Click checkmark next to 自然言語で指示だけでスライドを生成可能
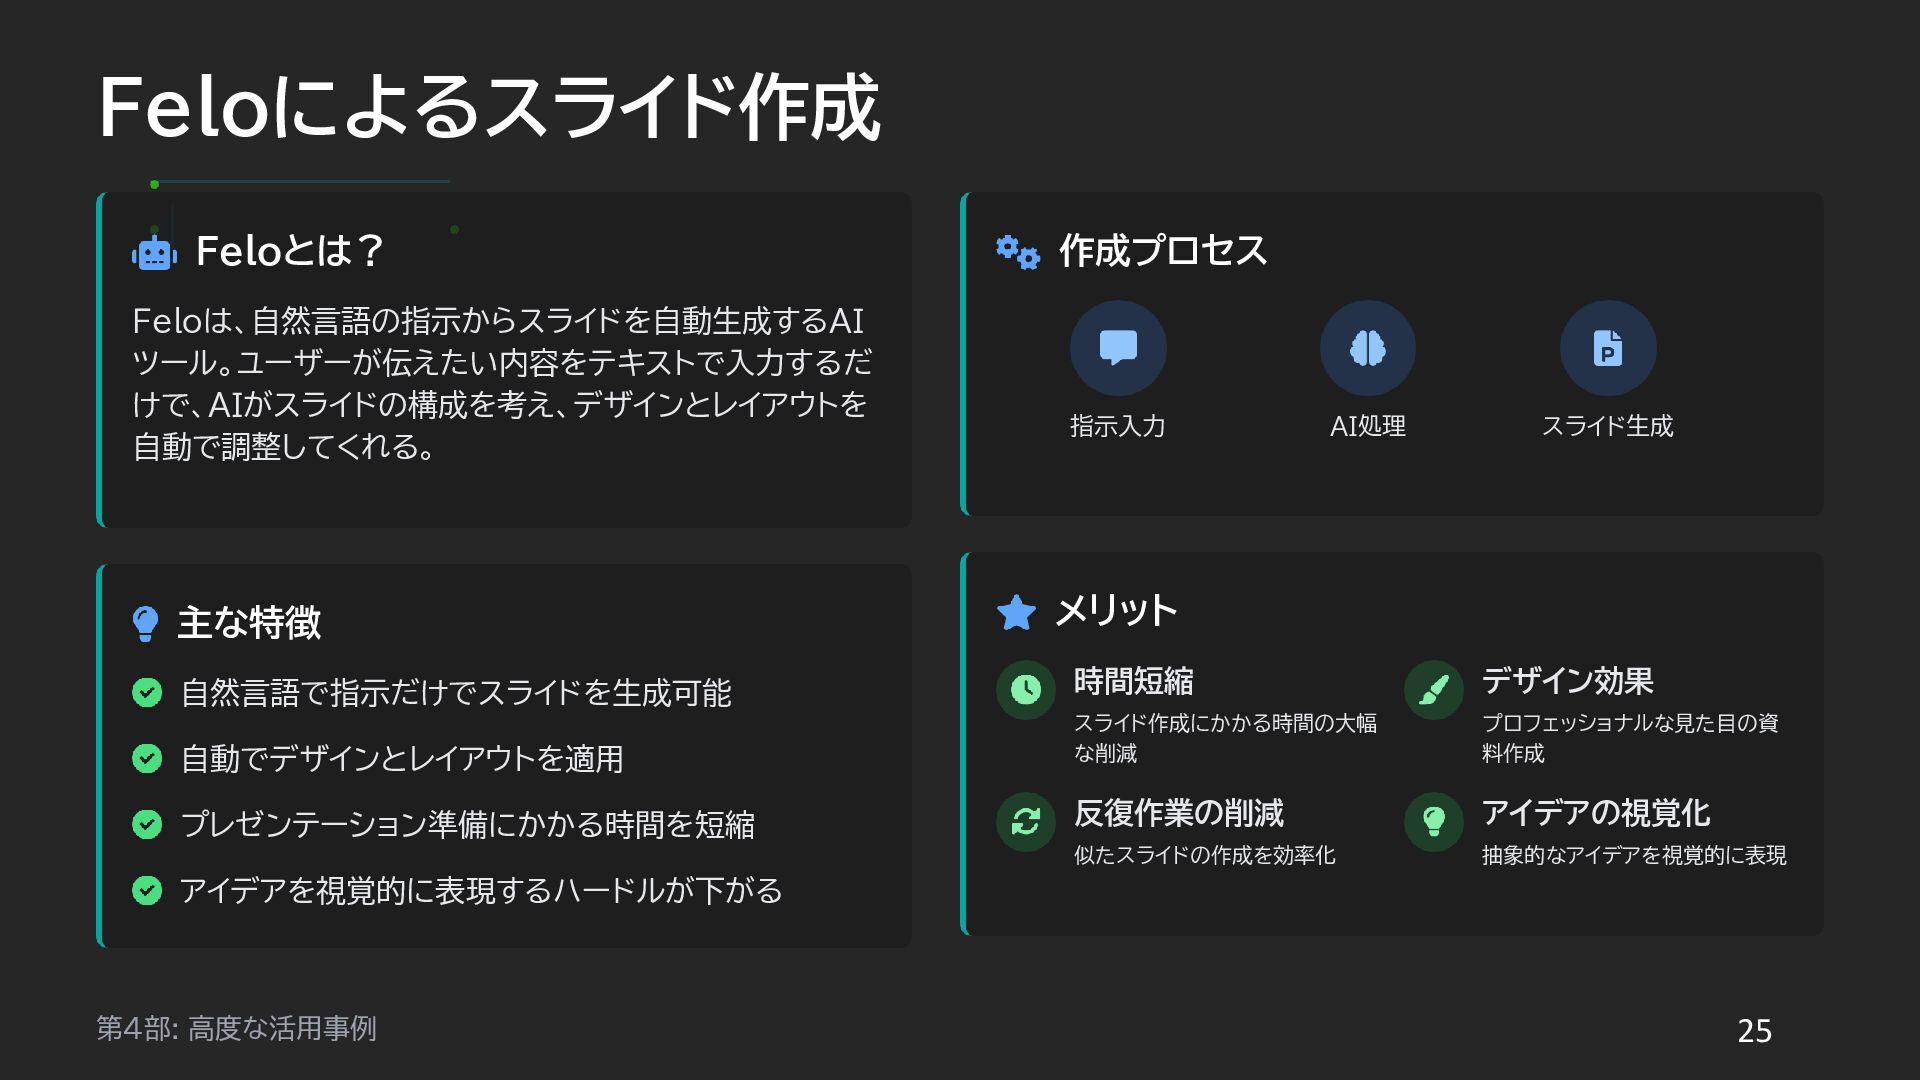 pyautogui.click(x=147, y=692)
